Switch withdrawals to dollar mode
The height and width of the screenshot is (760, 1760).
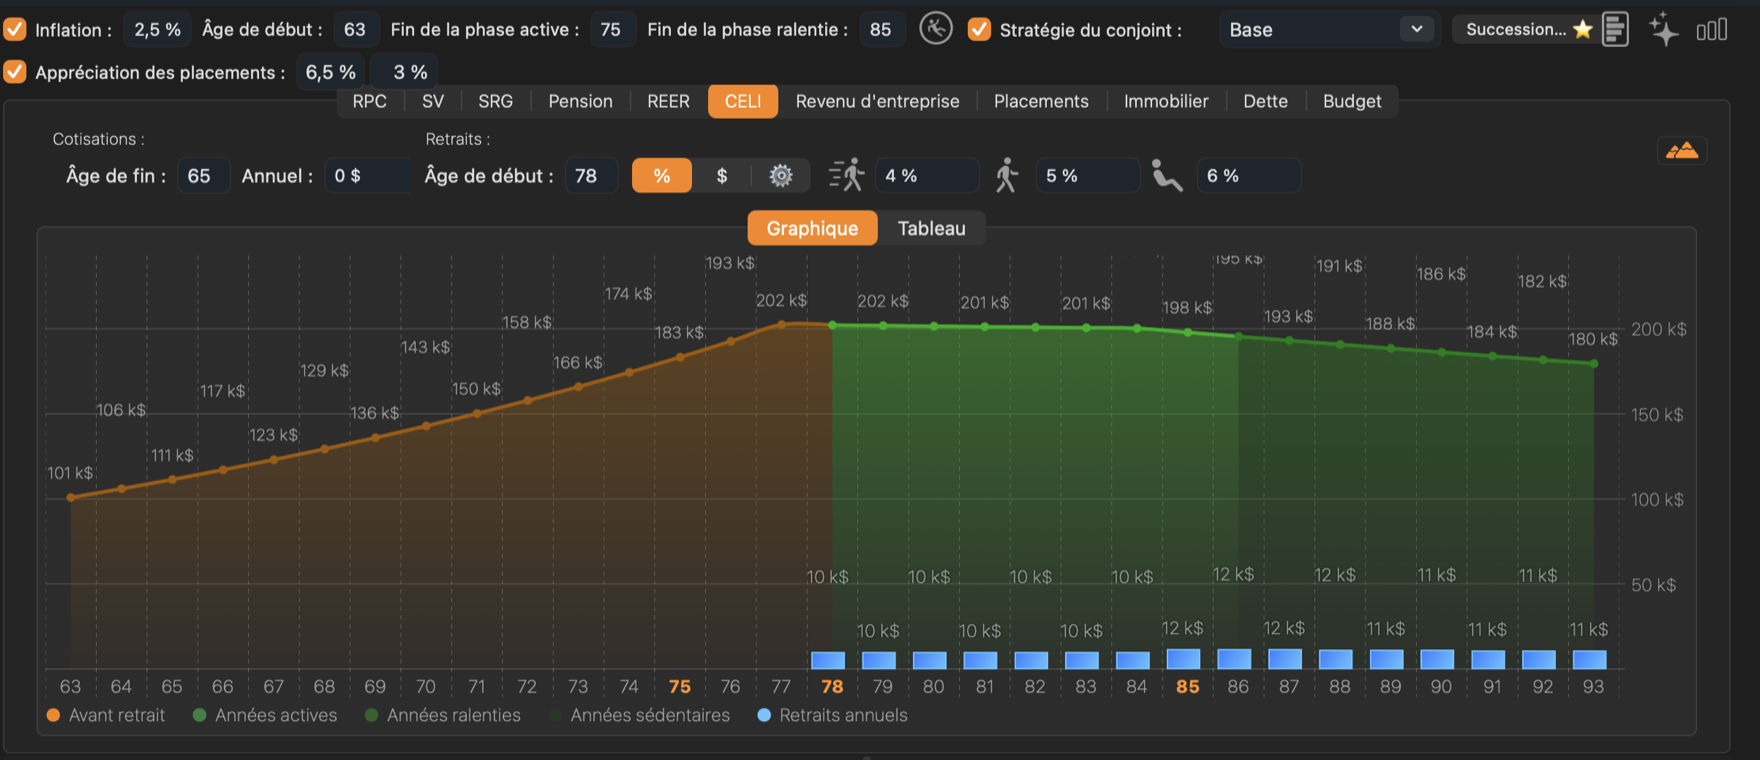(x=722, y=176)
